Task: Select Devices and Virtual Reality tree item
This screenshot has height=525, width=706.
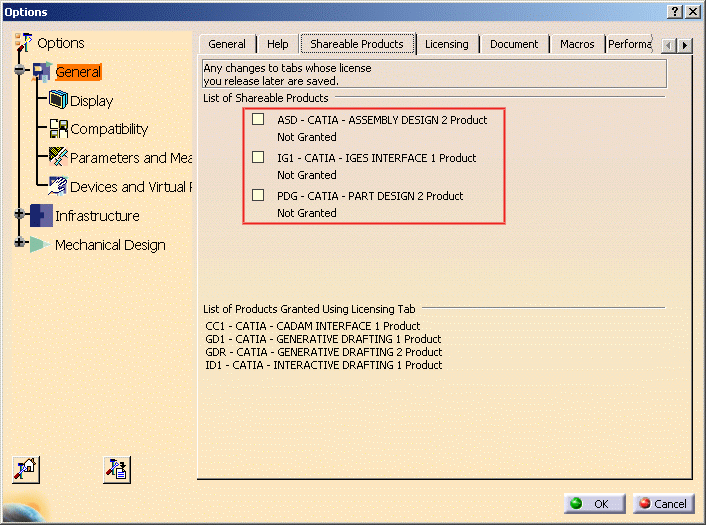Action: tap(131, 187)
